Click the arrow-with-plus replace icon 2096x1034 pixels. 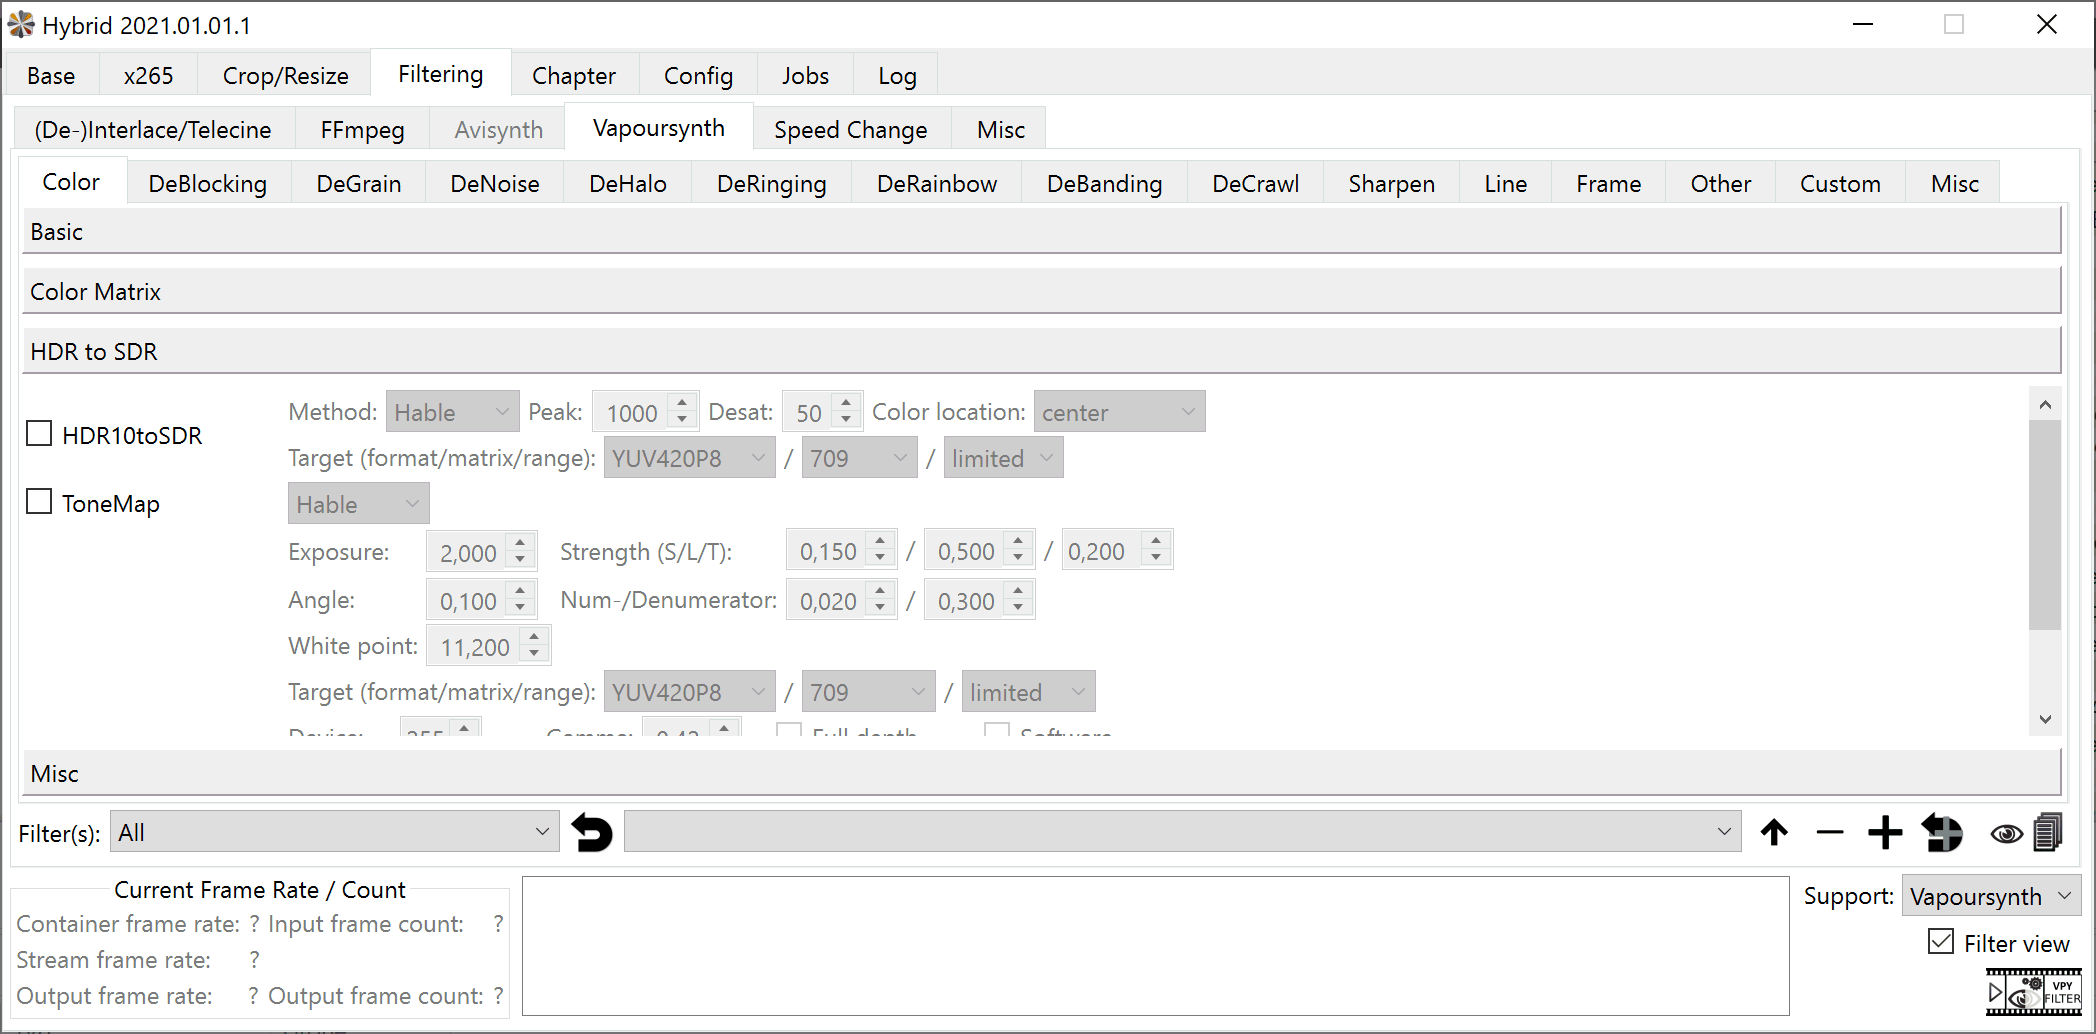click(1942, 832)
